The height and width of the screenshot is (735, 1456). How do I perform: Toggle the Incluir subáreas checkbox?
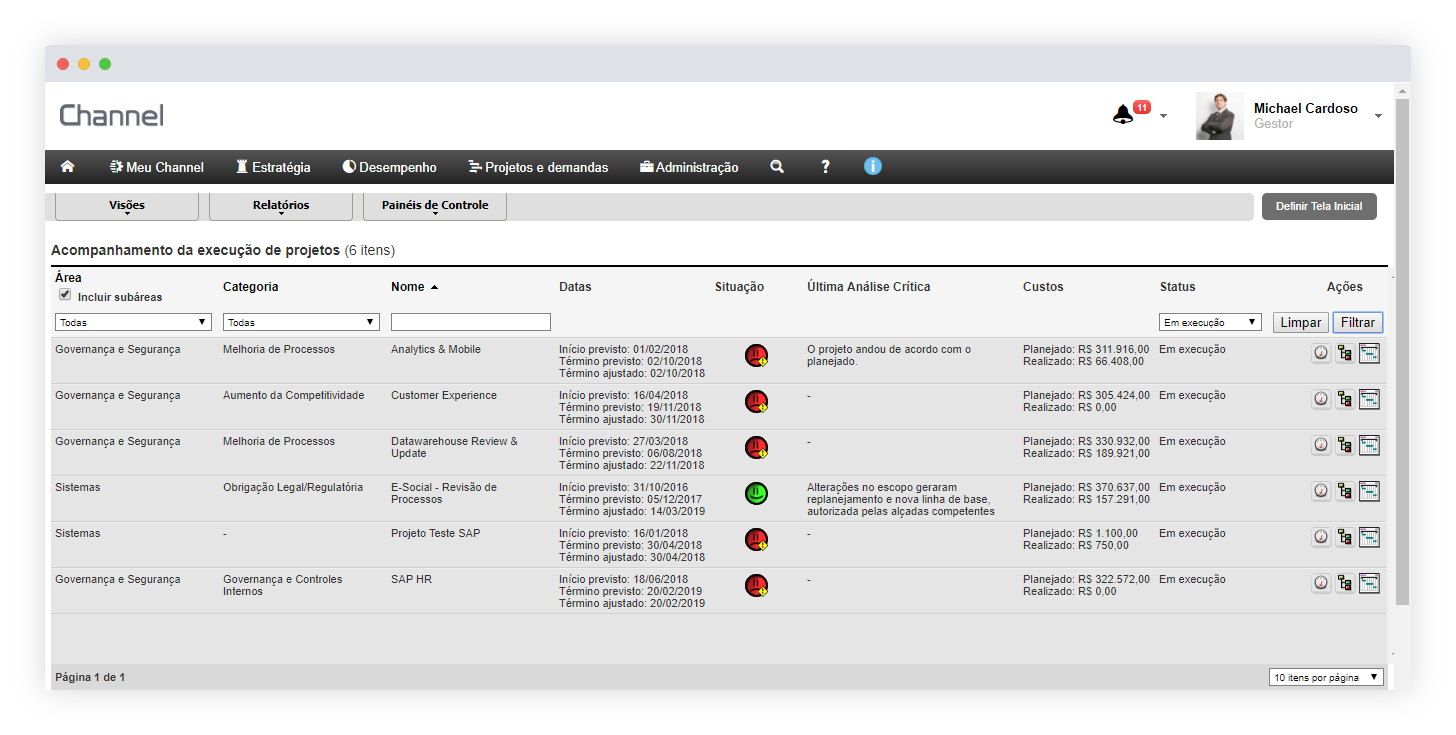pyautogui.click(x=65, y=295)
